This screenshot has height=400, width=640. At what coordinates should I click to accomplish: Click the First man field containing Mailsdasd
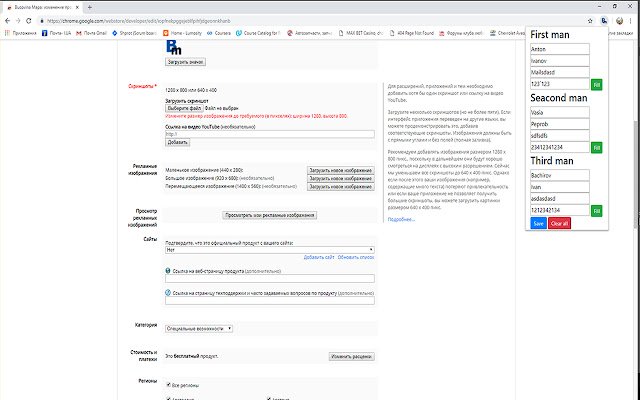560,72
